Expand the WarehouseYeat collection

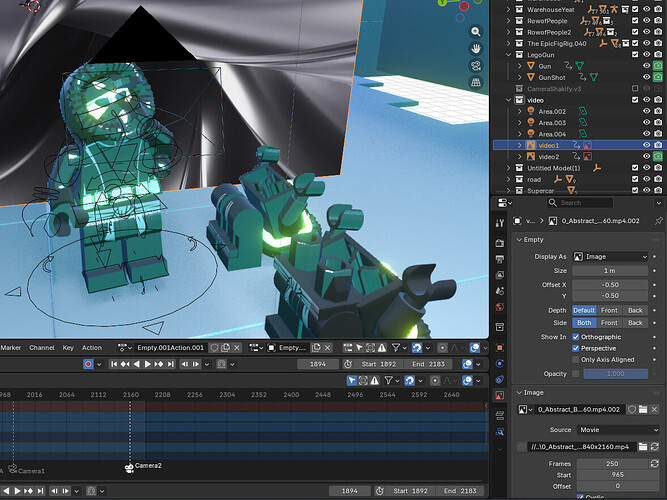tap(508, 9)
